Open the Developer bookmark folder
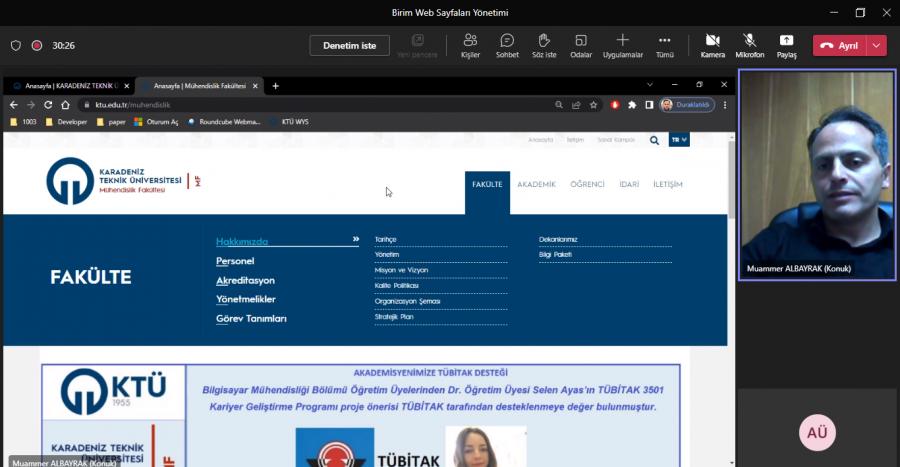The width and height of the screenshot is (900, 467). 66,122
